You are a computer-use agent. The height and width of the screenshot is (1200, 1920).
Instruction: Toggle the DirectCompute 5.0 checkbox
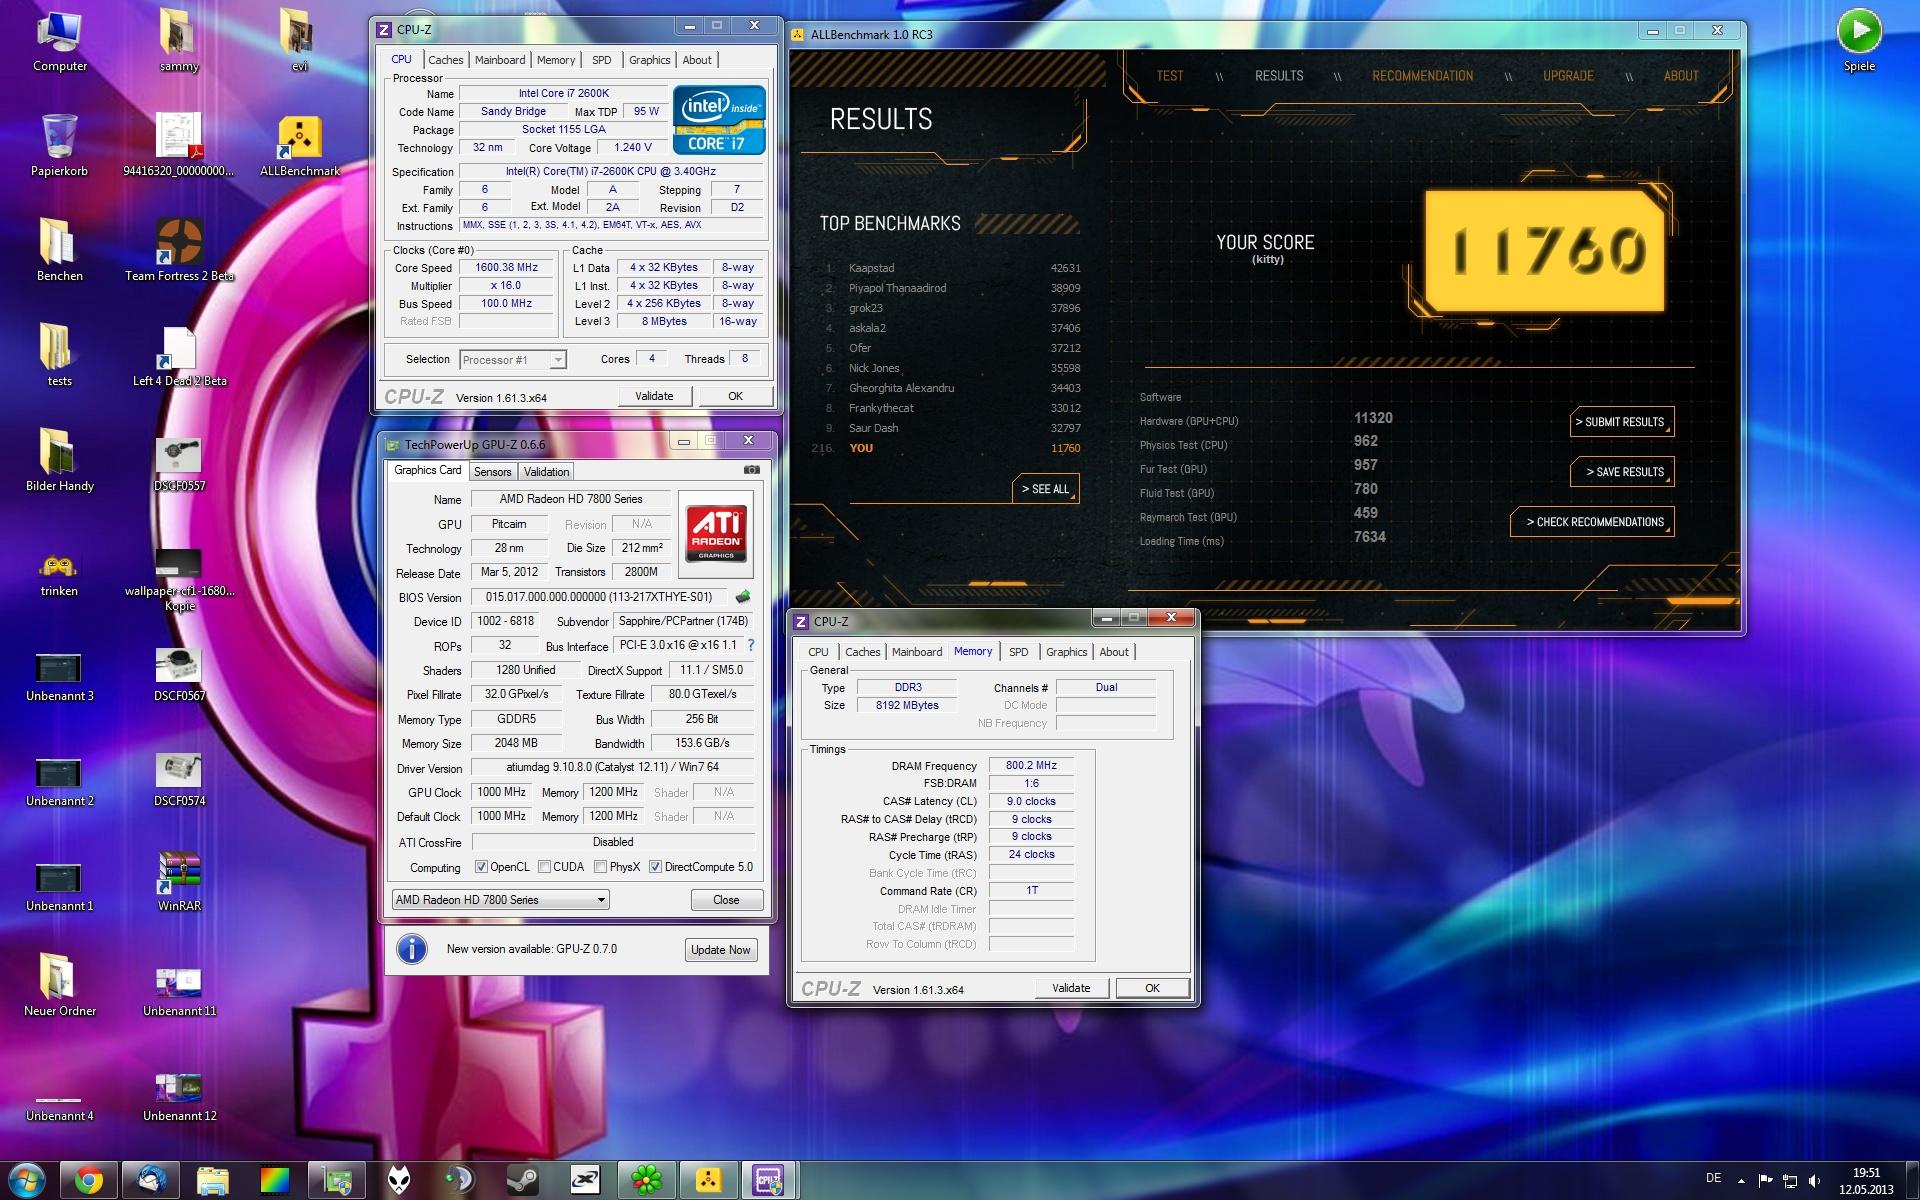point(655,867)
